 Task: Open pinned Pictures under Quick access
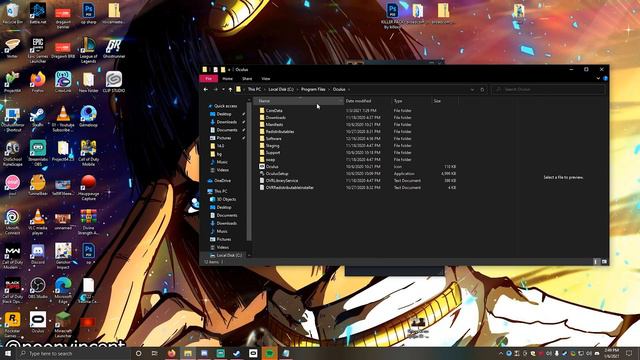click(224, 138)
